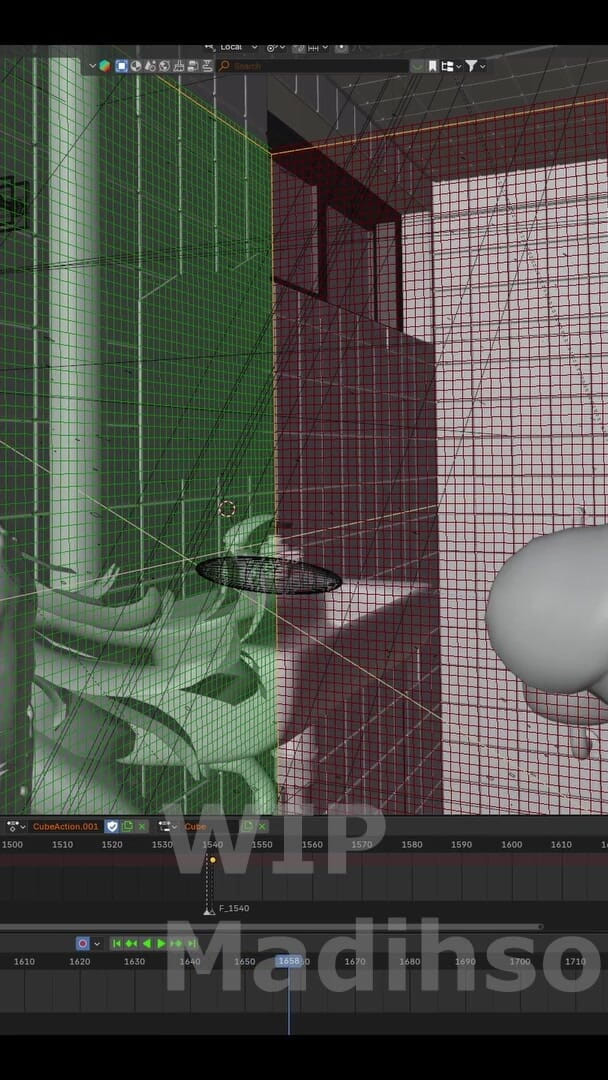608x1080 pixels.
Task: Select the black wireframe disc object
Action: tap(269, 575)
